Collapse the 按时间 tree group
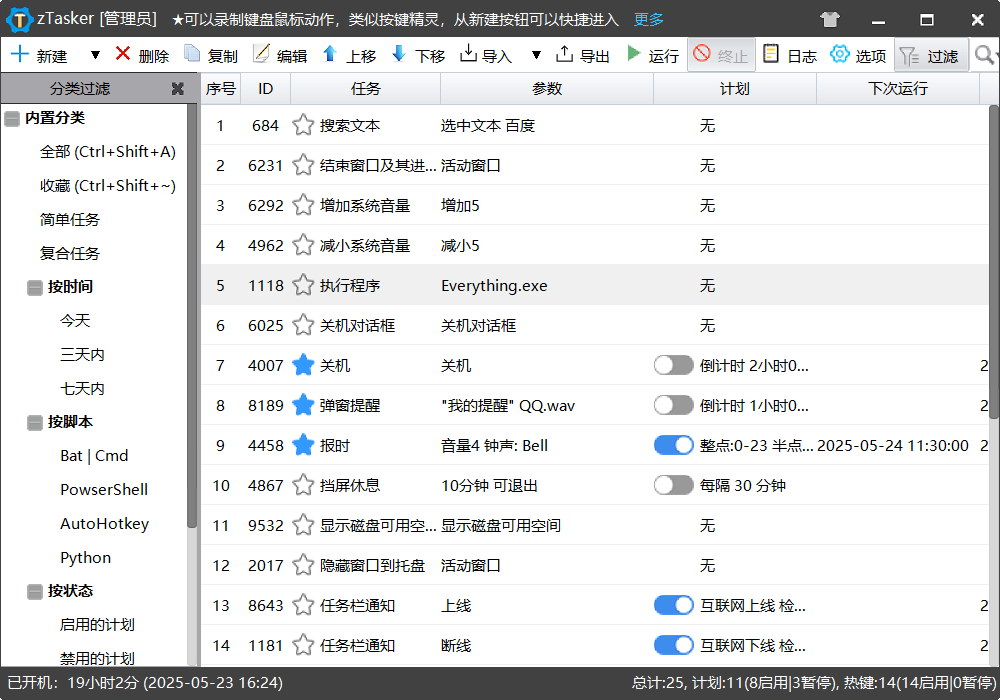1000x700 pixels. 35,287
